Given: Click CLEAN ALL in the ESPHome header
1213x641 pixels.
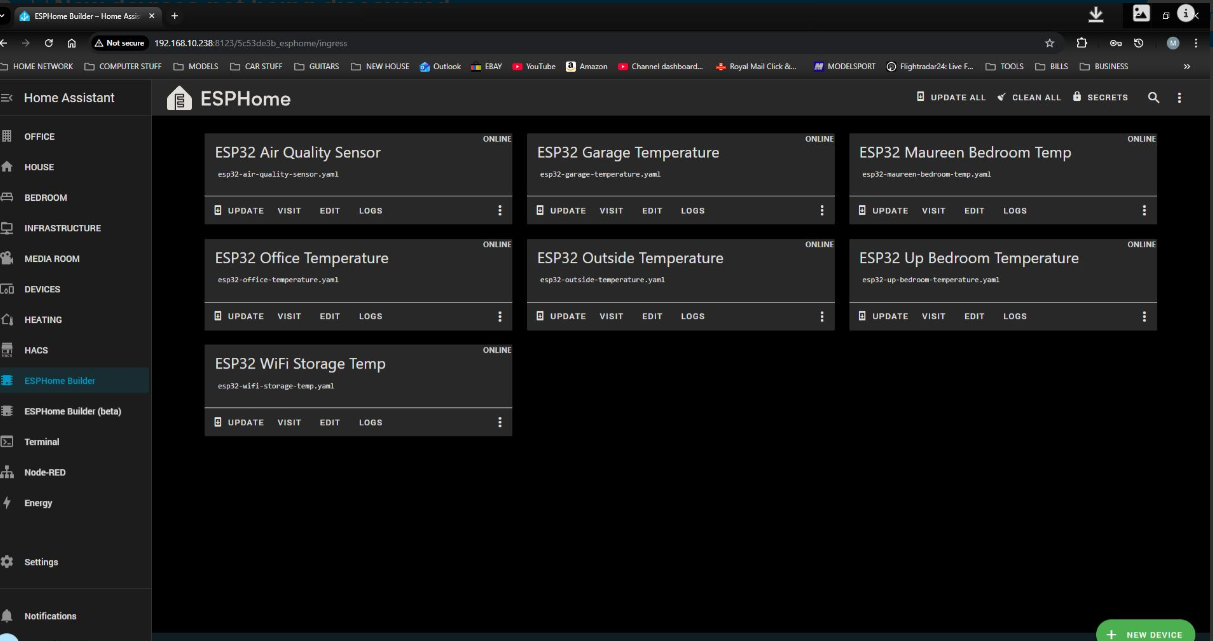Looking at the screenshot, I should (1029, 97).
